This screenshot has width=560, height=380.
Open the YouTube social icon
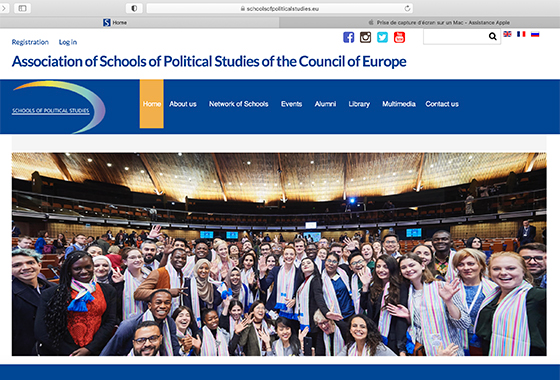click(x=399, y=37)
